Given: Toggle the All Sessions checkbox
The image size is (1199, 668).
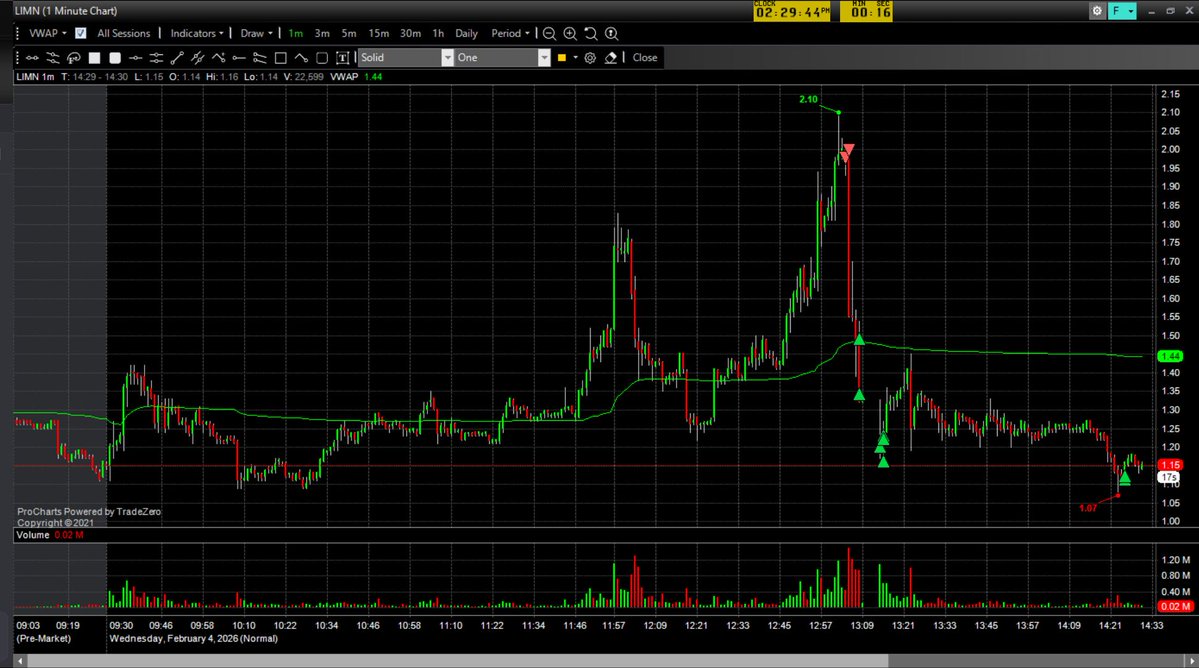Looking at the screenshot, I should coord(80,34).
